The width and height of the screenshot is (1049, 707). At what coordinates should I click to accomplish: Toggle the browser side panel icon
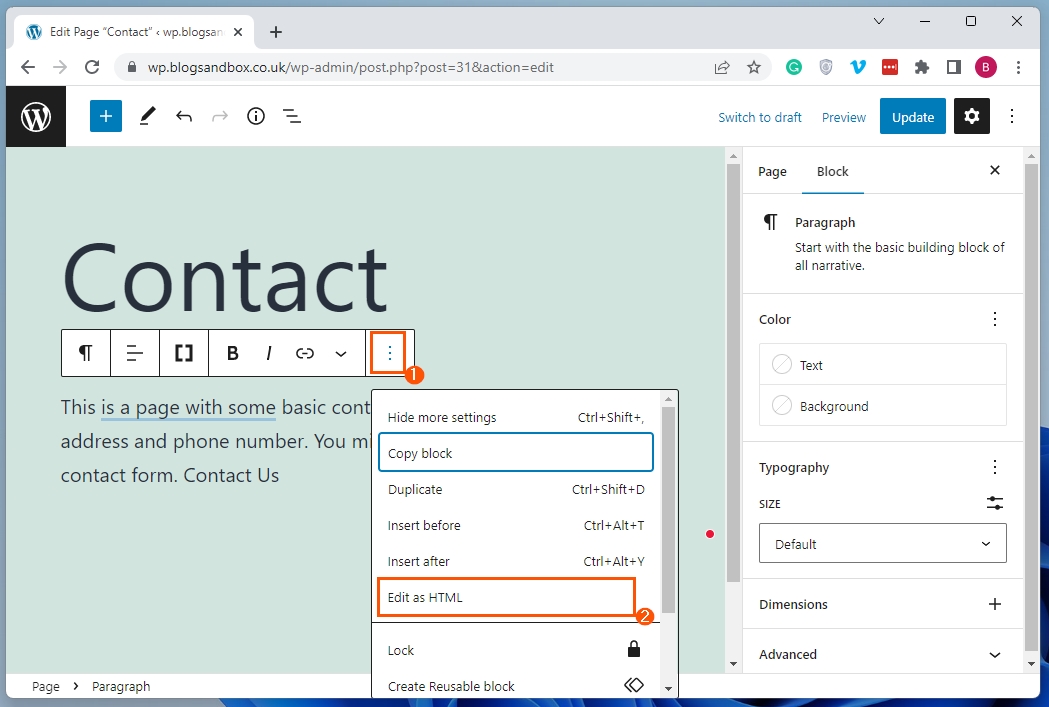coord(954,67)
